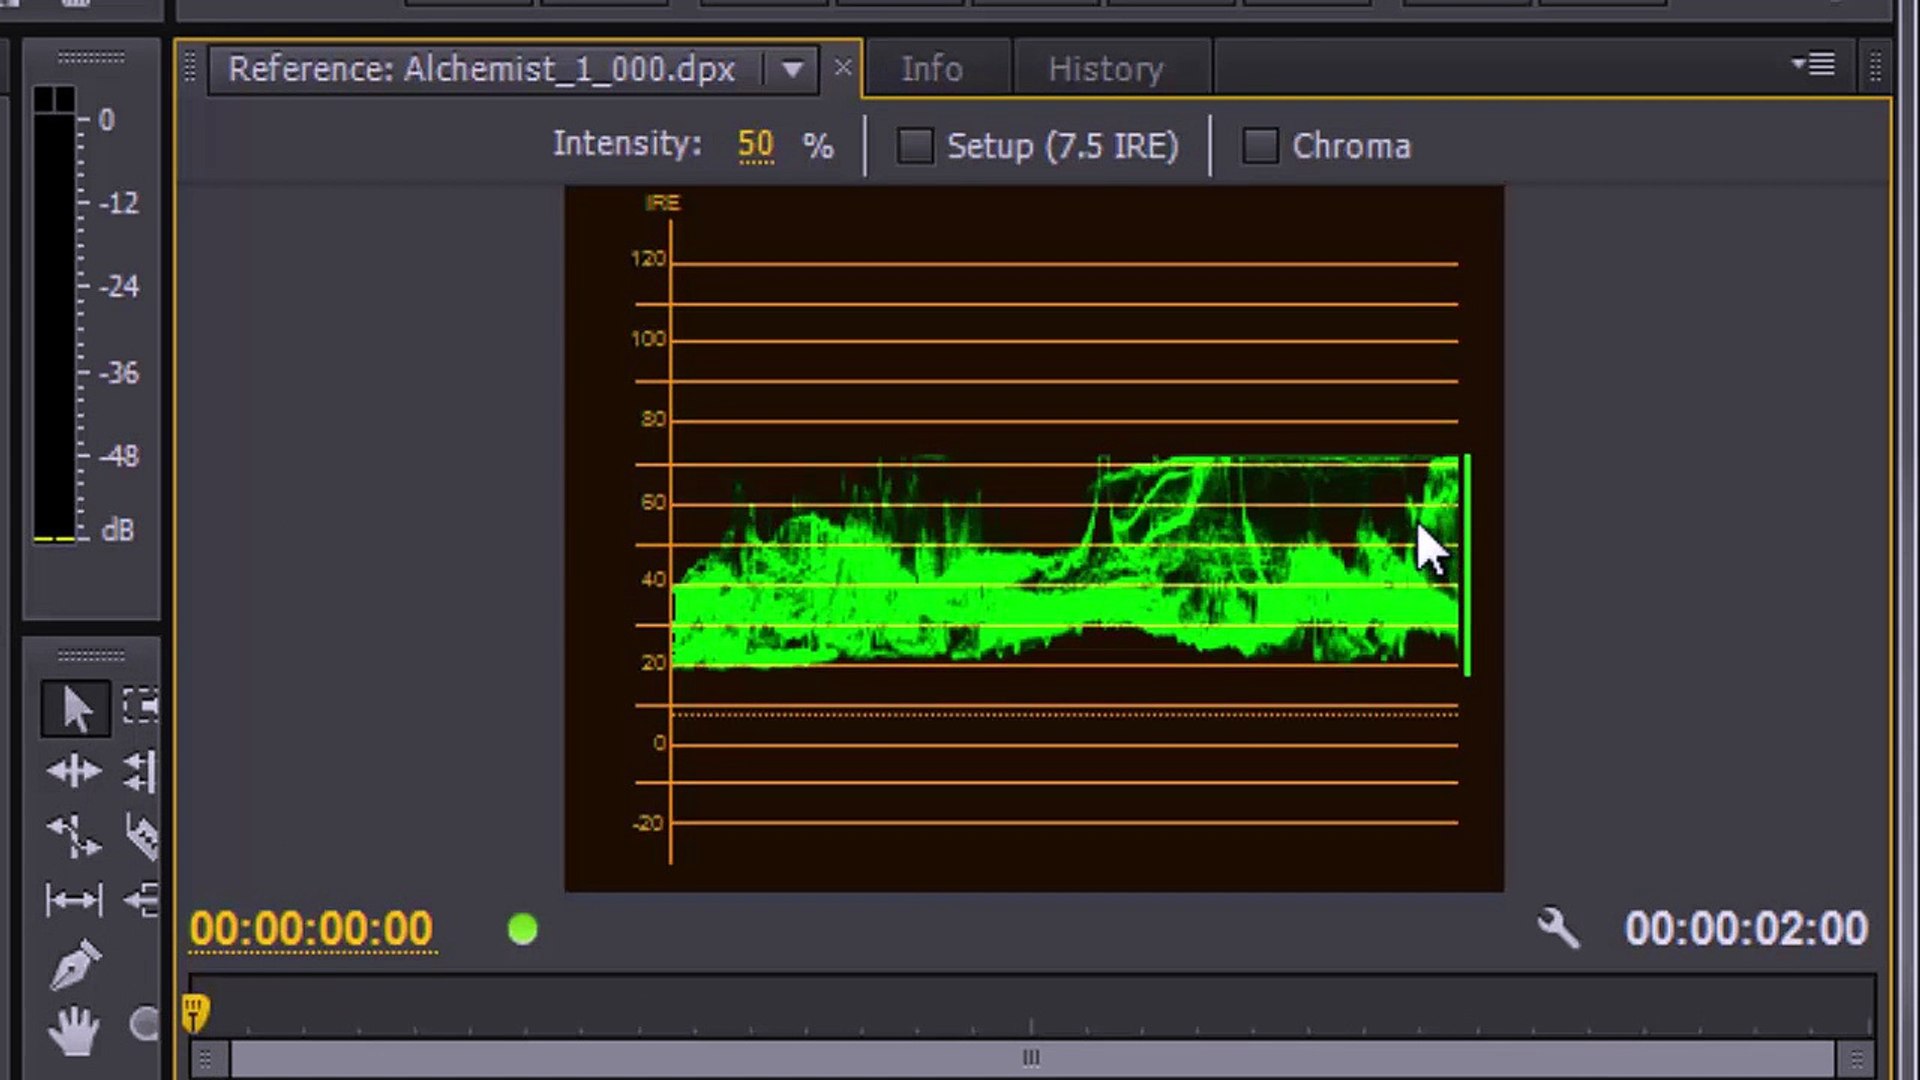Click the waveform scope display
The width and height of the screenshot is (1920, 1080).
[1034, 538]
